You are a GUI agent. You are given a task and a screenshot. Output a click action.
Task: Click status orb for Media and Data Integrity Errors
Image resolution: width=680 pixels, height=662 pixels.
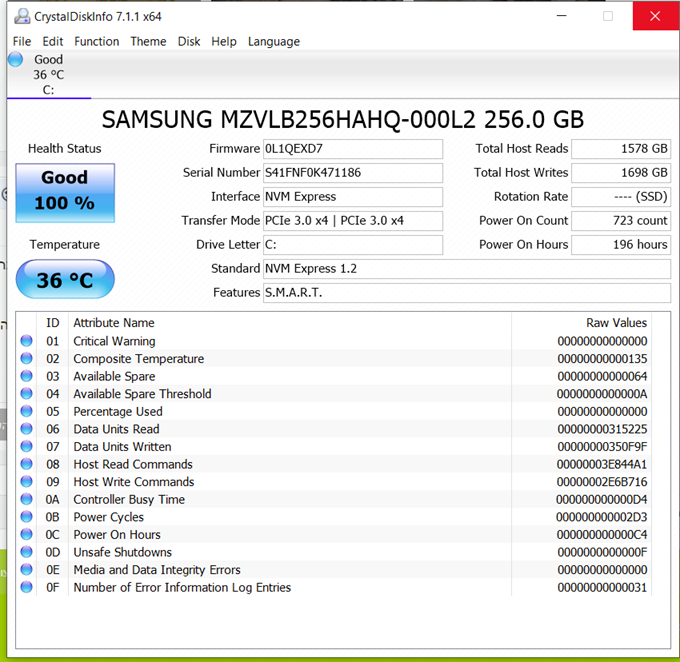point(26,570)
